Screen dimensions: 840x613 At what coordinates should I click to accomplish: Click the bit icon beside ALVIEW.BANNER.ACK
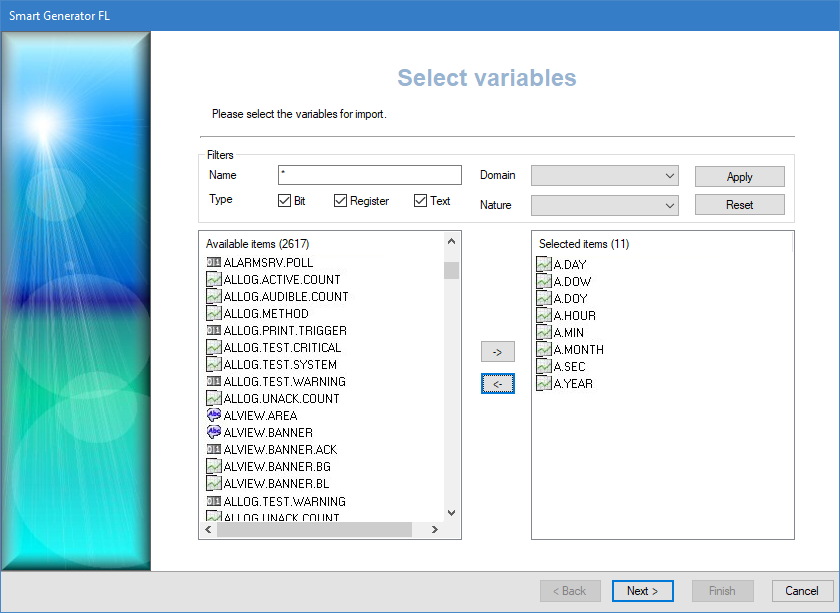pos(214,449)
